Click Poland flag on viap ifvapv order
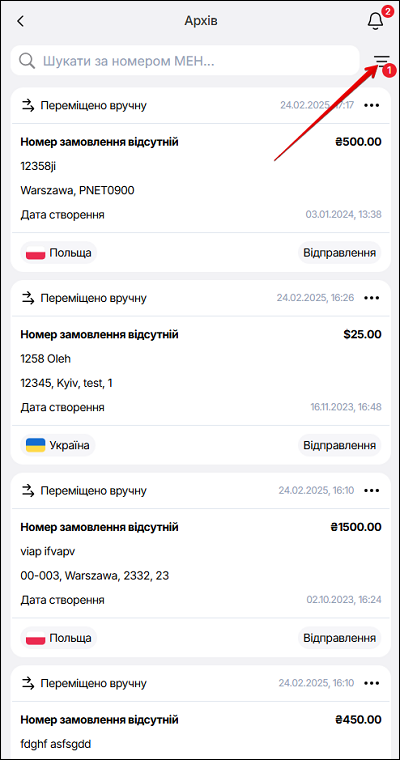The height and width of the screenshot is (760, 400). (x=35, y=637)
